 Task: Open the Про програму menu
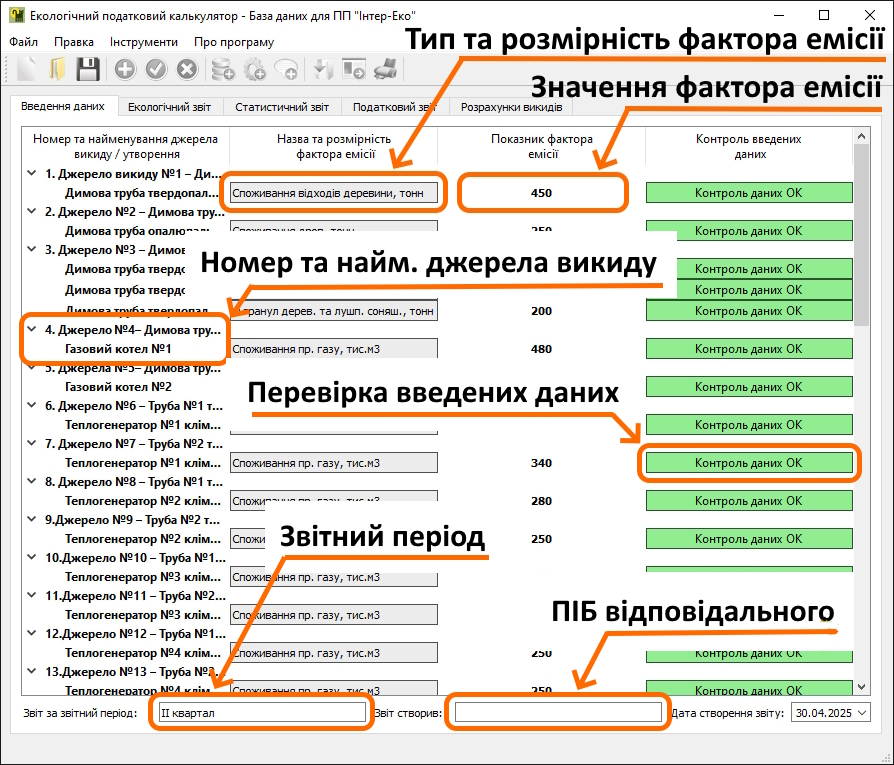coord(234,42)
